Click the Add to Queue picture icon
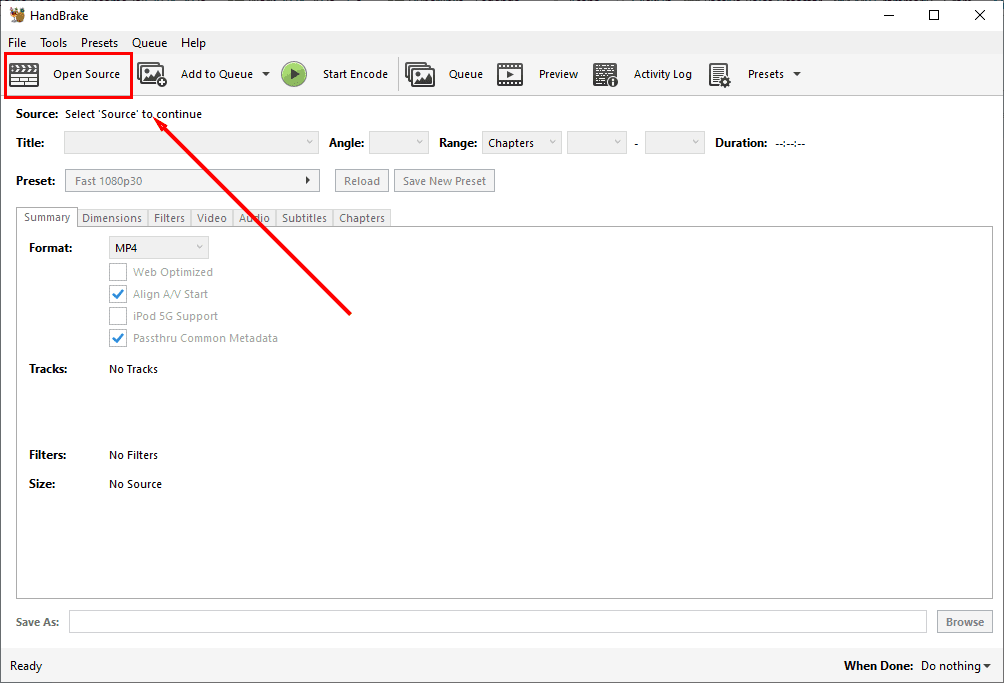The height and width of the screenshot is (683, 1004). (152, 74)
